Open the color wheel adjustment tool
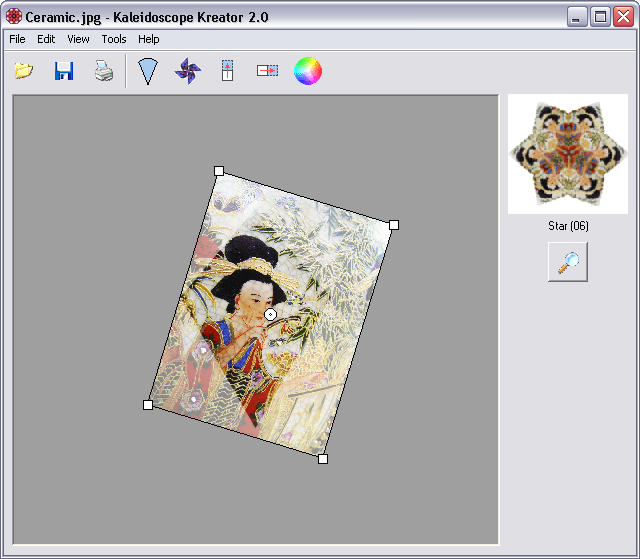 (x=308, y=71)
